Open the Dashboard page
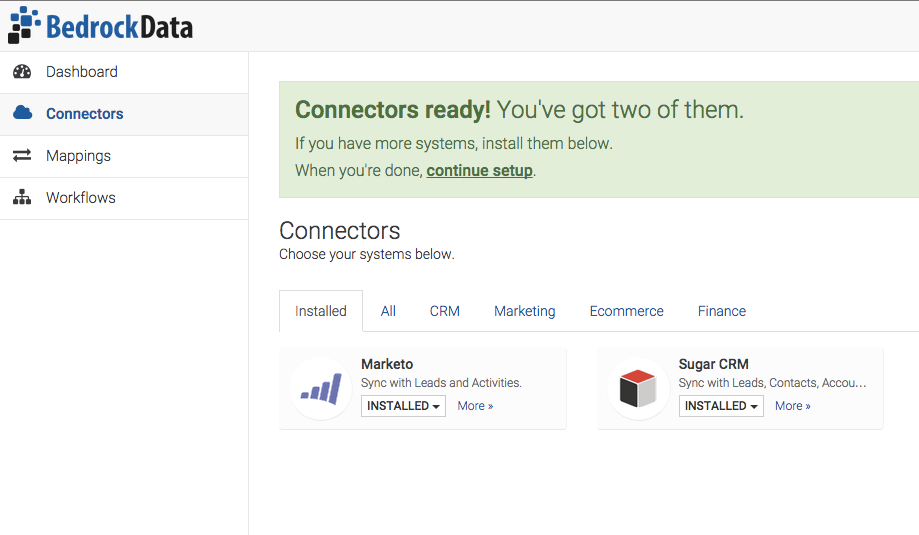 pos(124,72)
